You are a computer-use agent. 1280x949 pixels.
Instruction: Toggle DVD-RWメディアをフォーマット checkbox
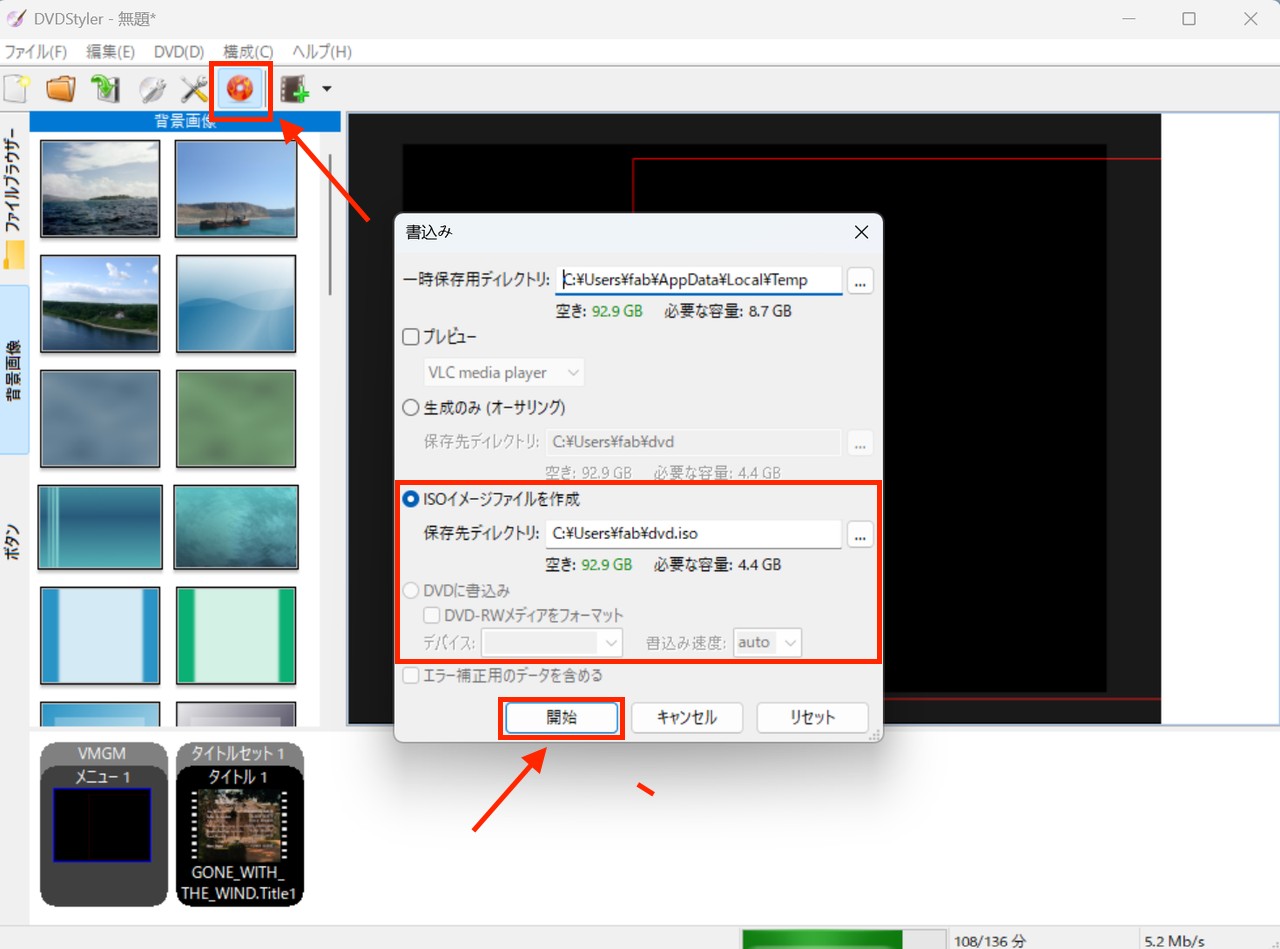point(432,615)
